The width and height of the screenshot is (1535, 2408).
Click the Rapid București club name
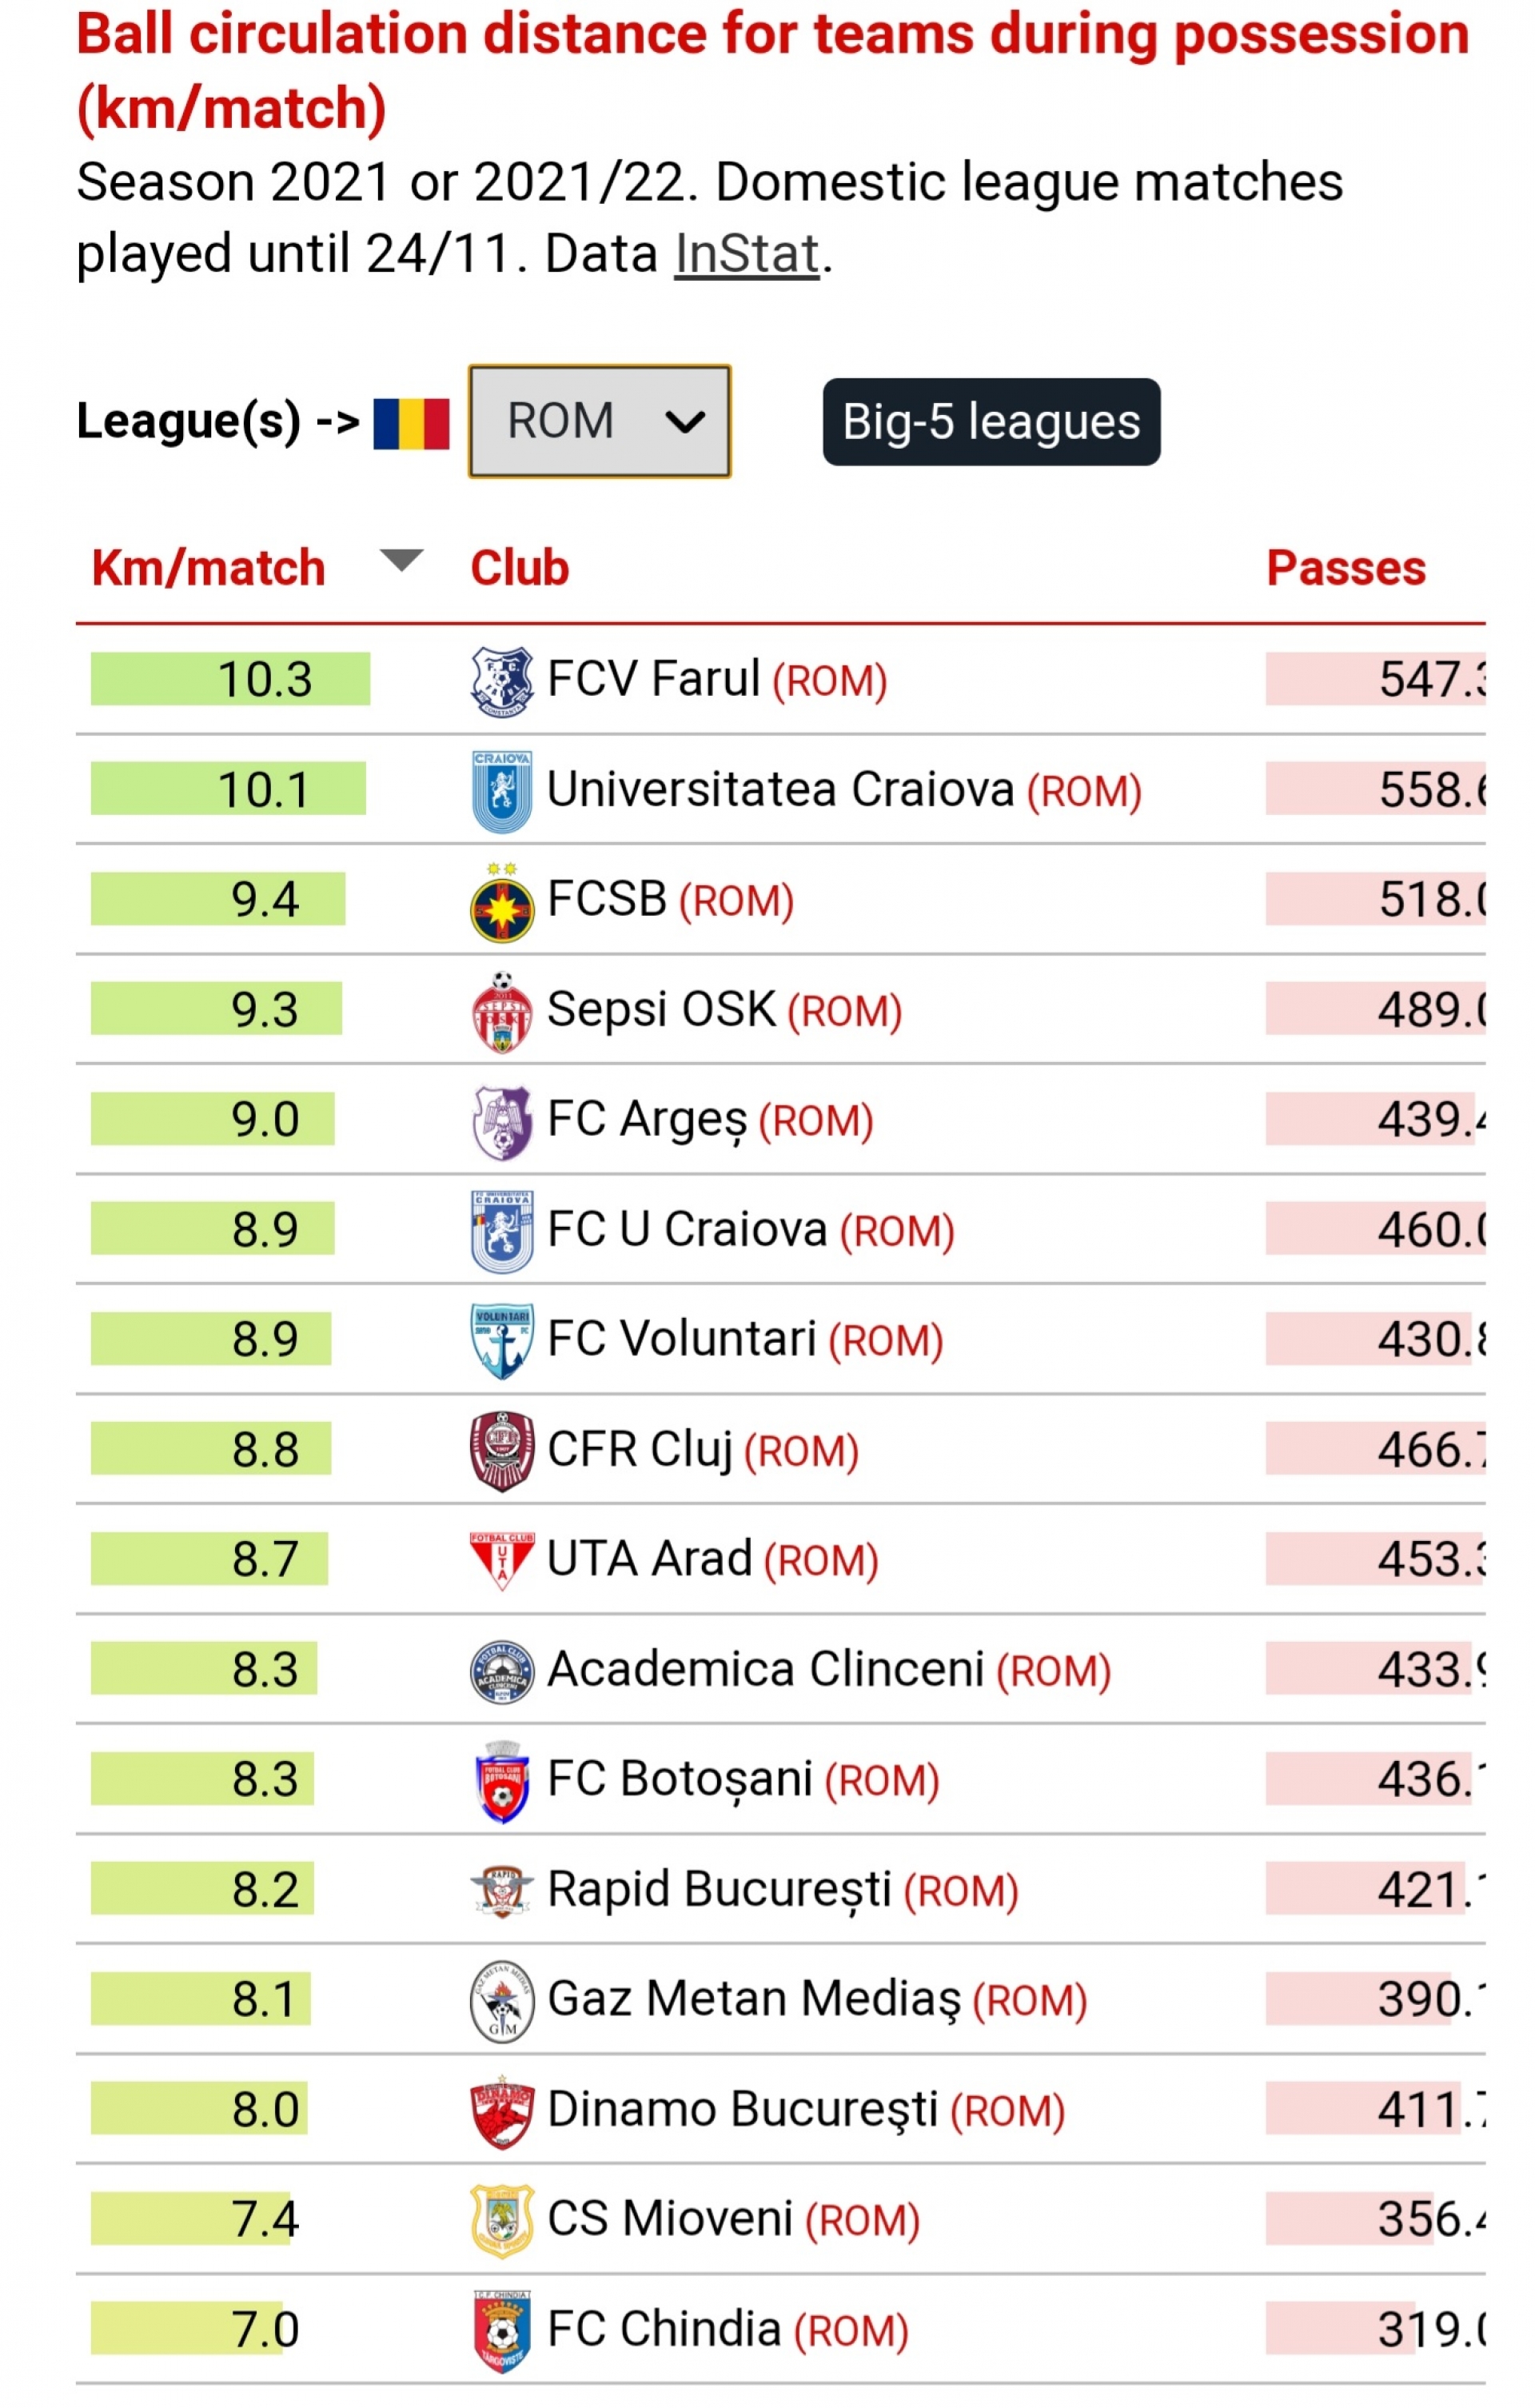(718, 1890)
